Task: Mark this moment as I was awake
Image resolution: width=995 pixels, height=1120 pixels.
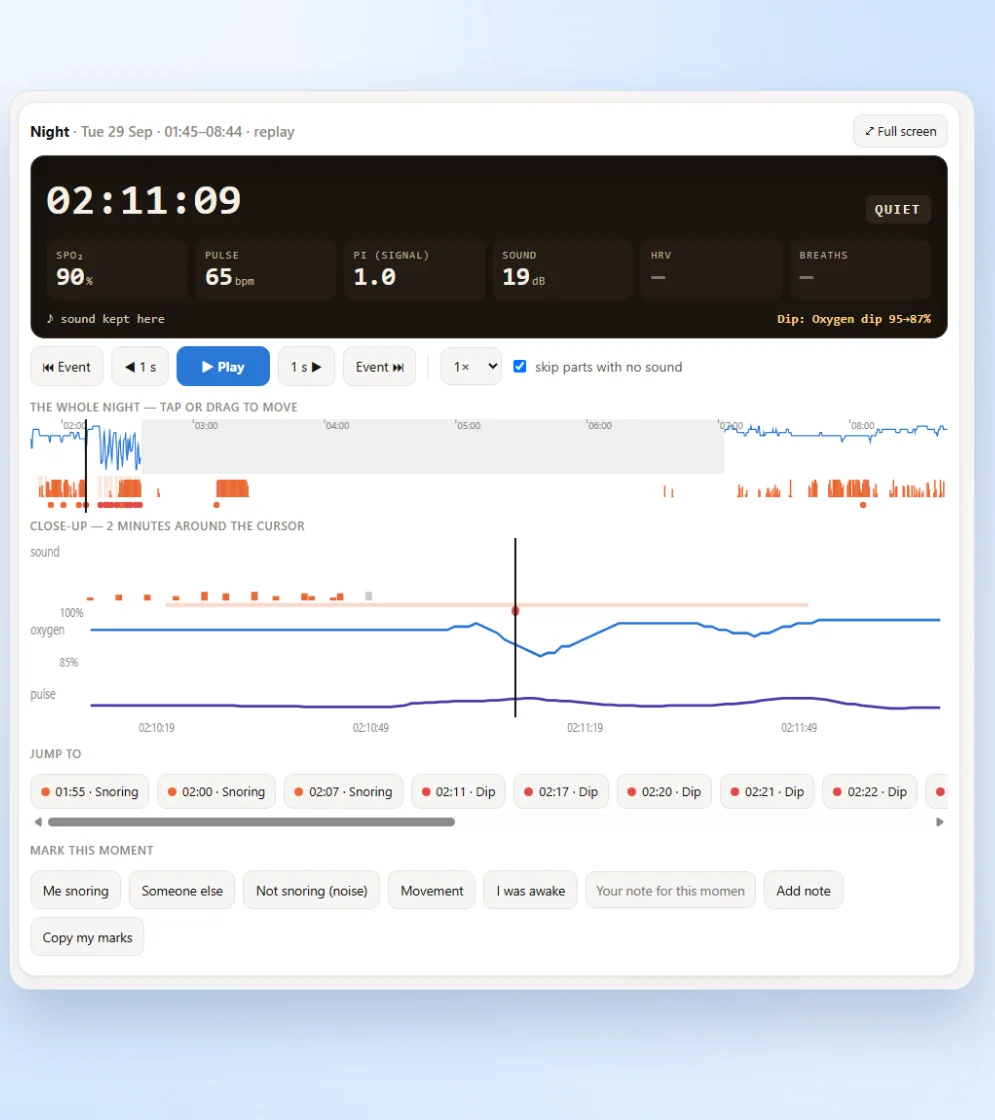Action: (531, 891)
